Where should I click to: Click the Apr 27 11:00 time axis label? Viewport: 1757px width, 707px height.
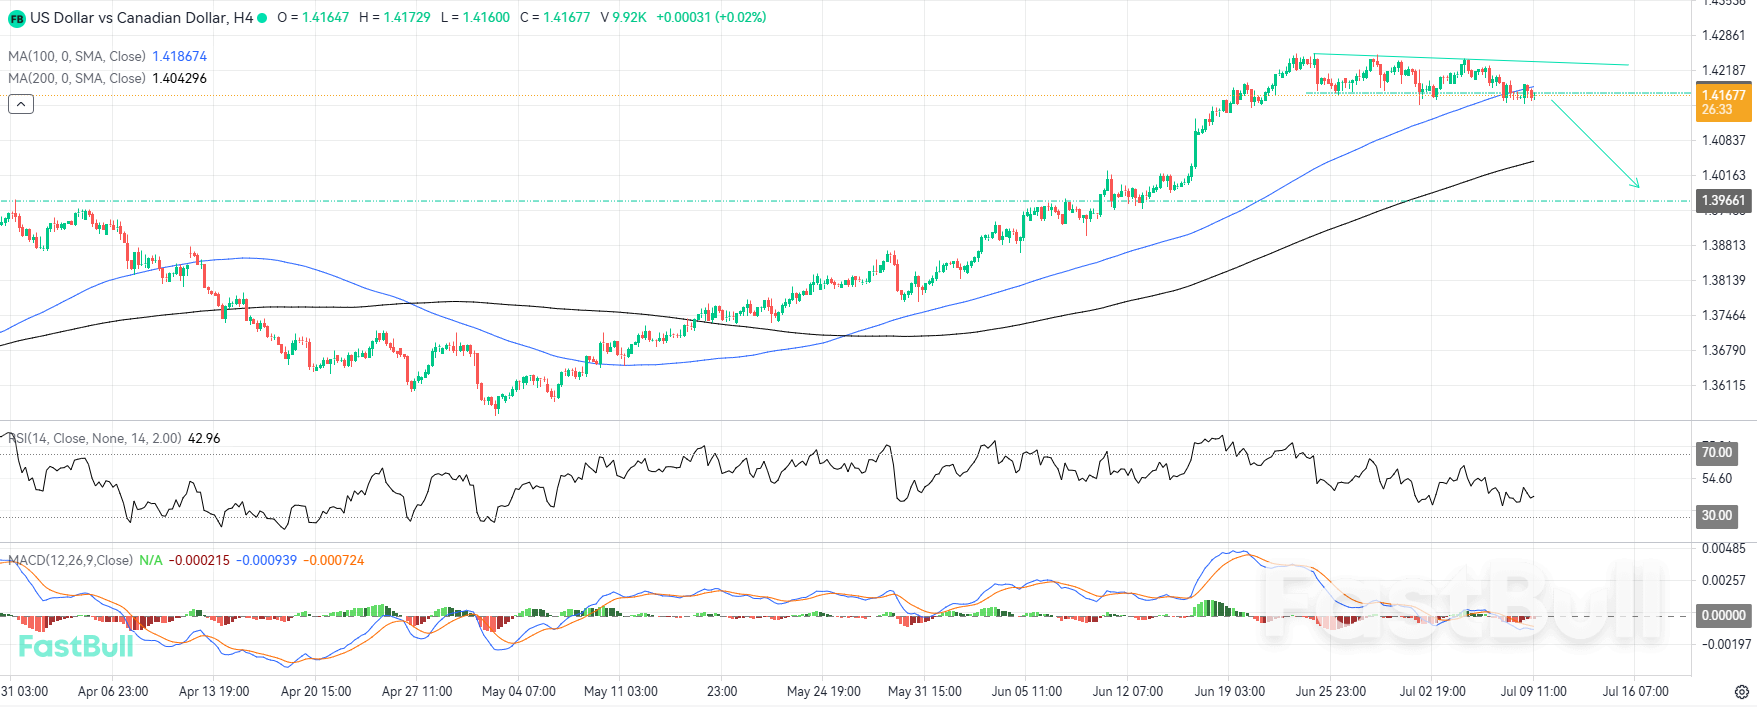pyautogui.click(x=417, y=691)
